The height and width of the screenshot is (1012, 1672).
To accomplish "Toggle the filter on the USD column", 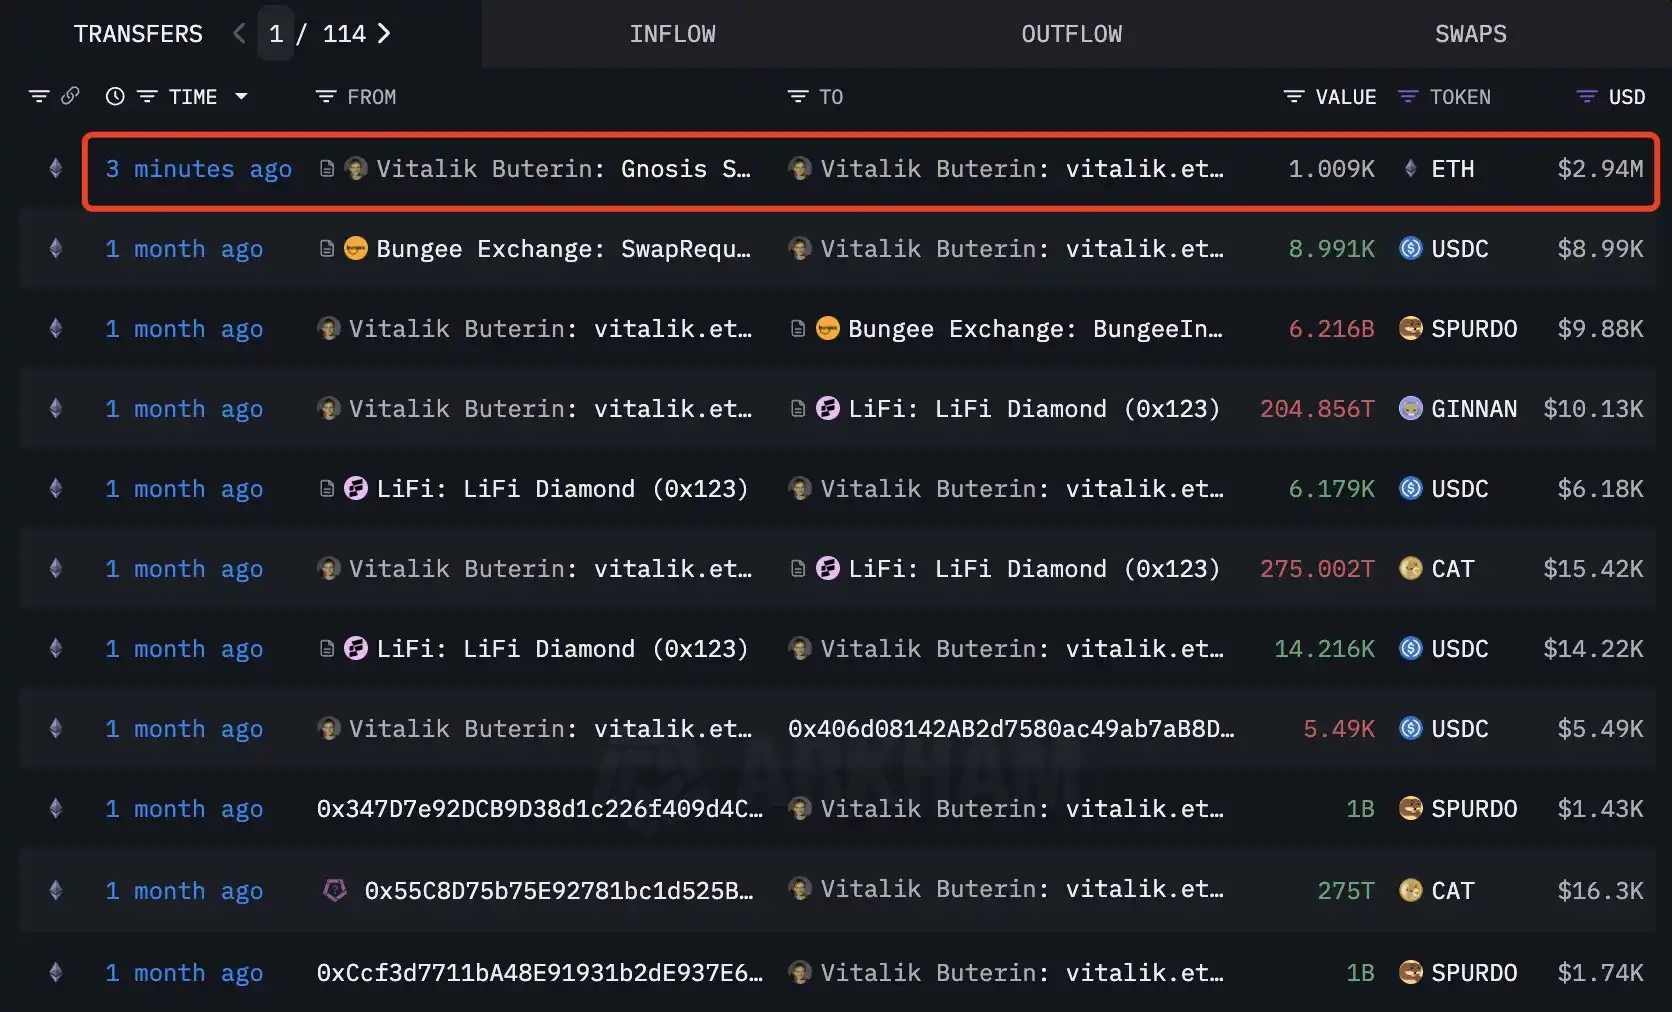I will coord(1586,96).
